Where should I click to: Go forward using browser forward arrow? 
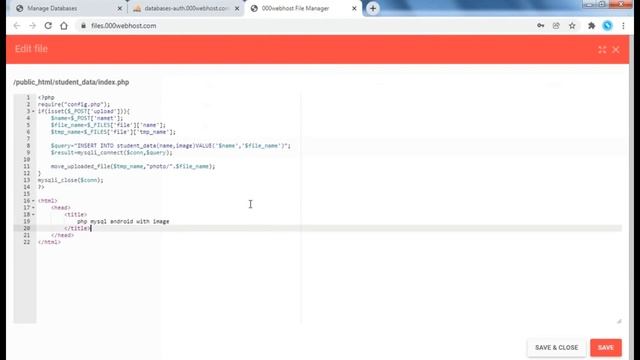click(32, 26)
